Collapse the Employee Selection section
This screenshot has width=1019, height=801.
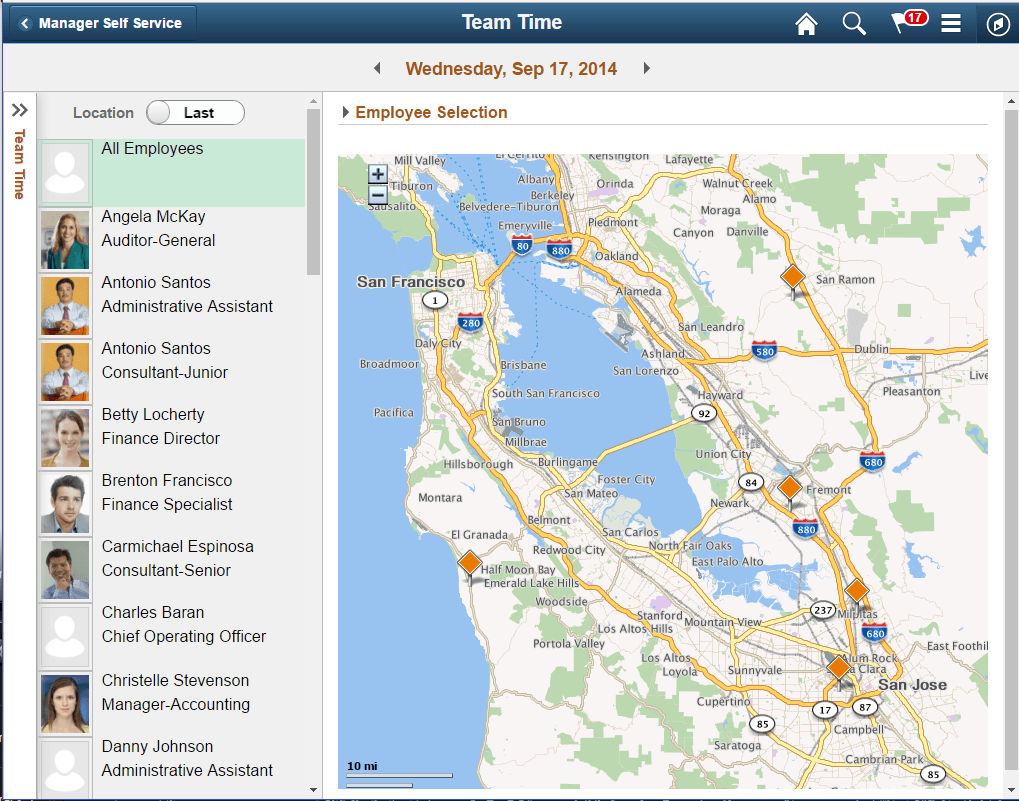347,112
